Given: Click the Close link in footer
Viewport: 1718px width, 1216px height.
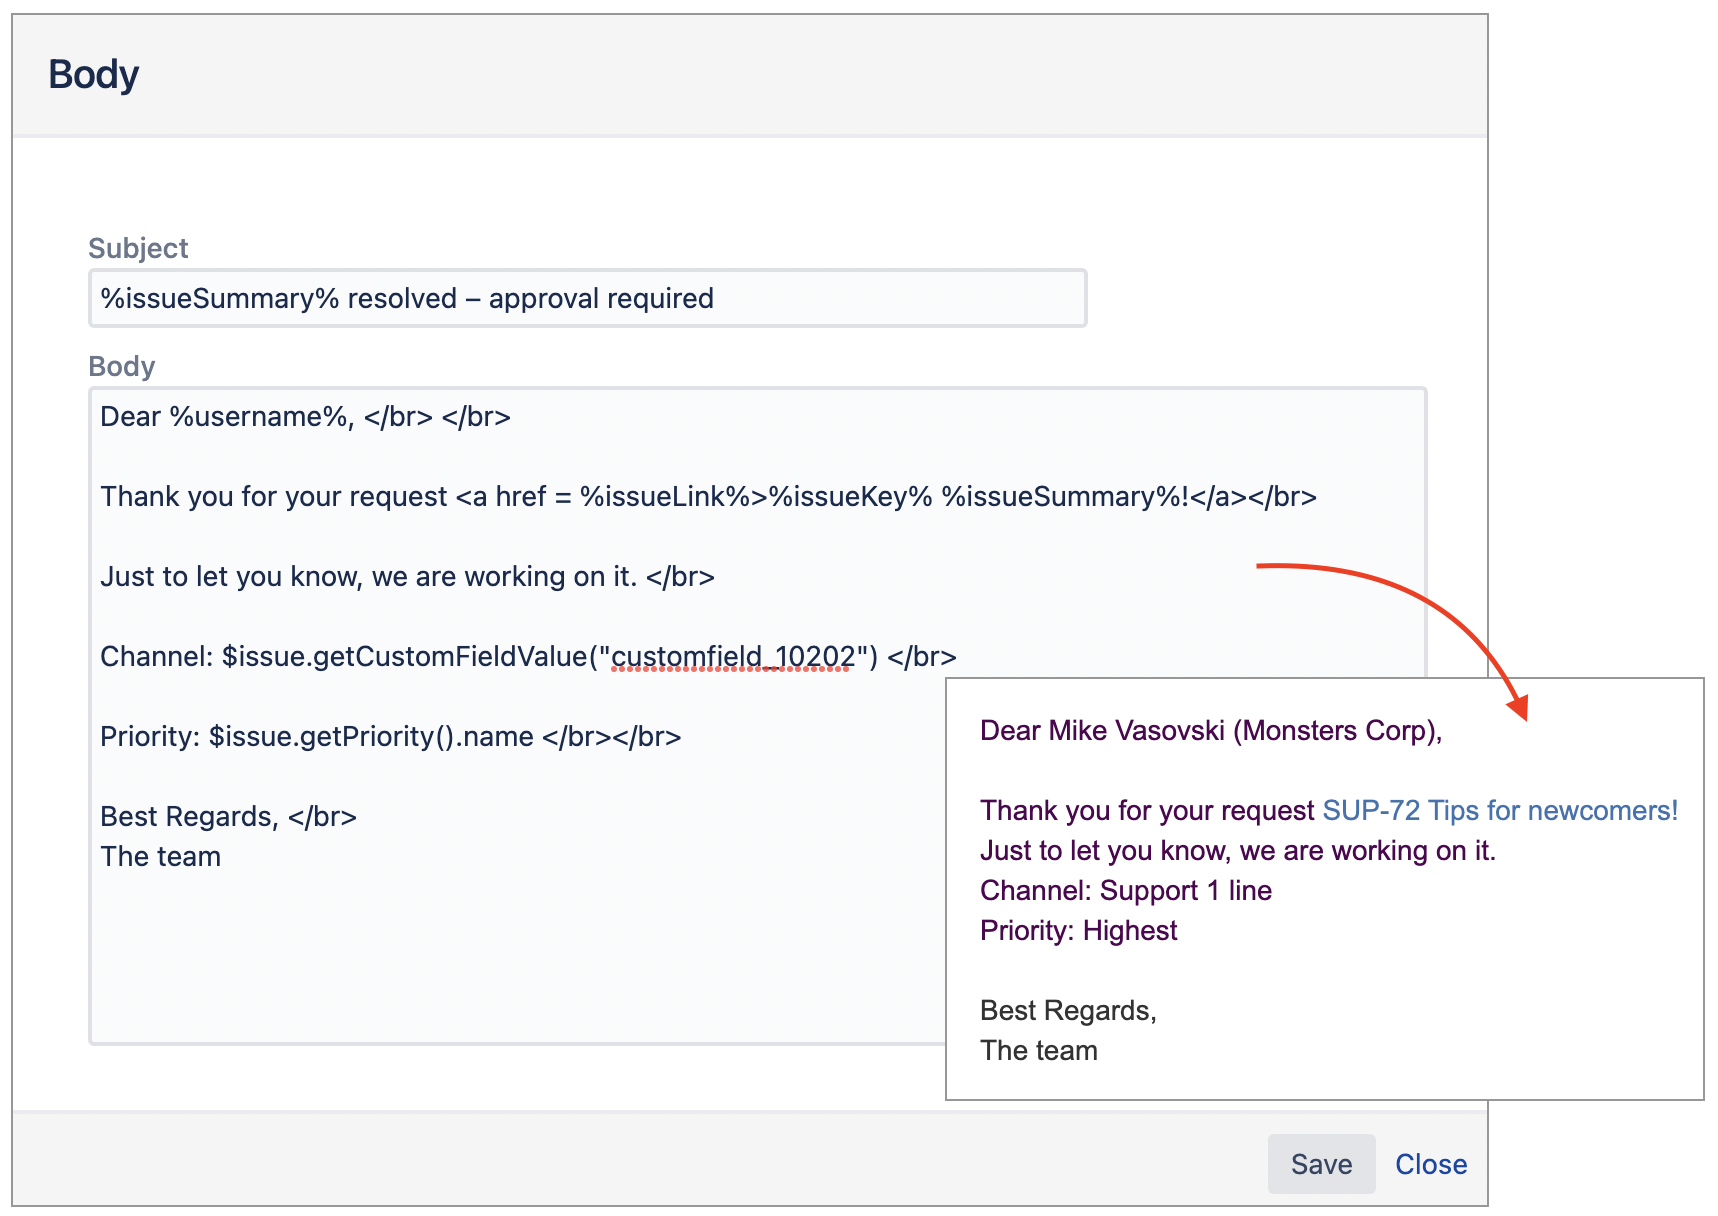Looking at the screenshot, I should tap(1430, 1164).
